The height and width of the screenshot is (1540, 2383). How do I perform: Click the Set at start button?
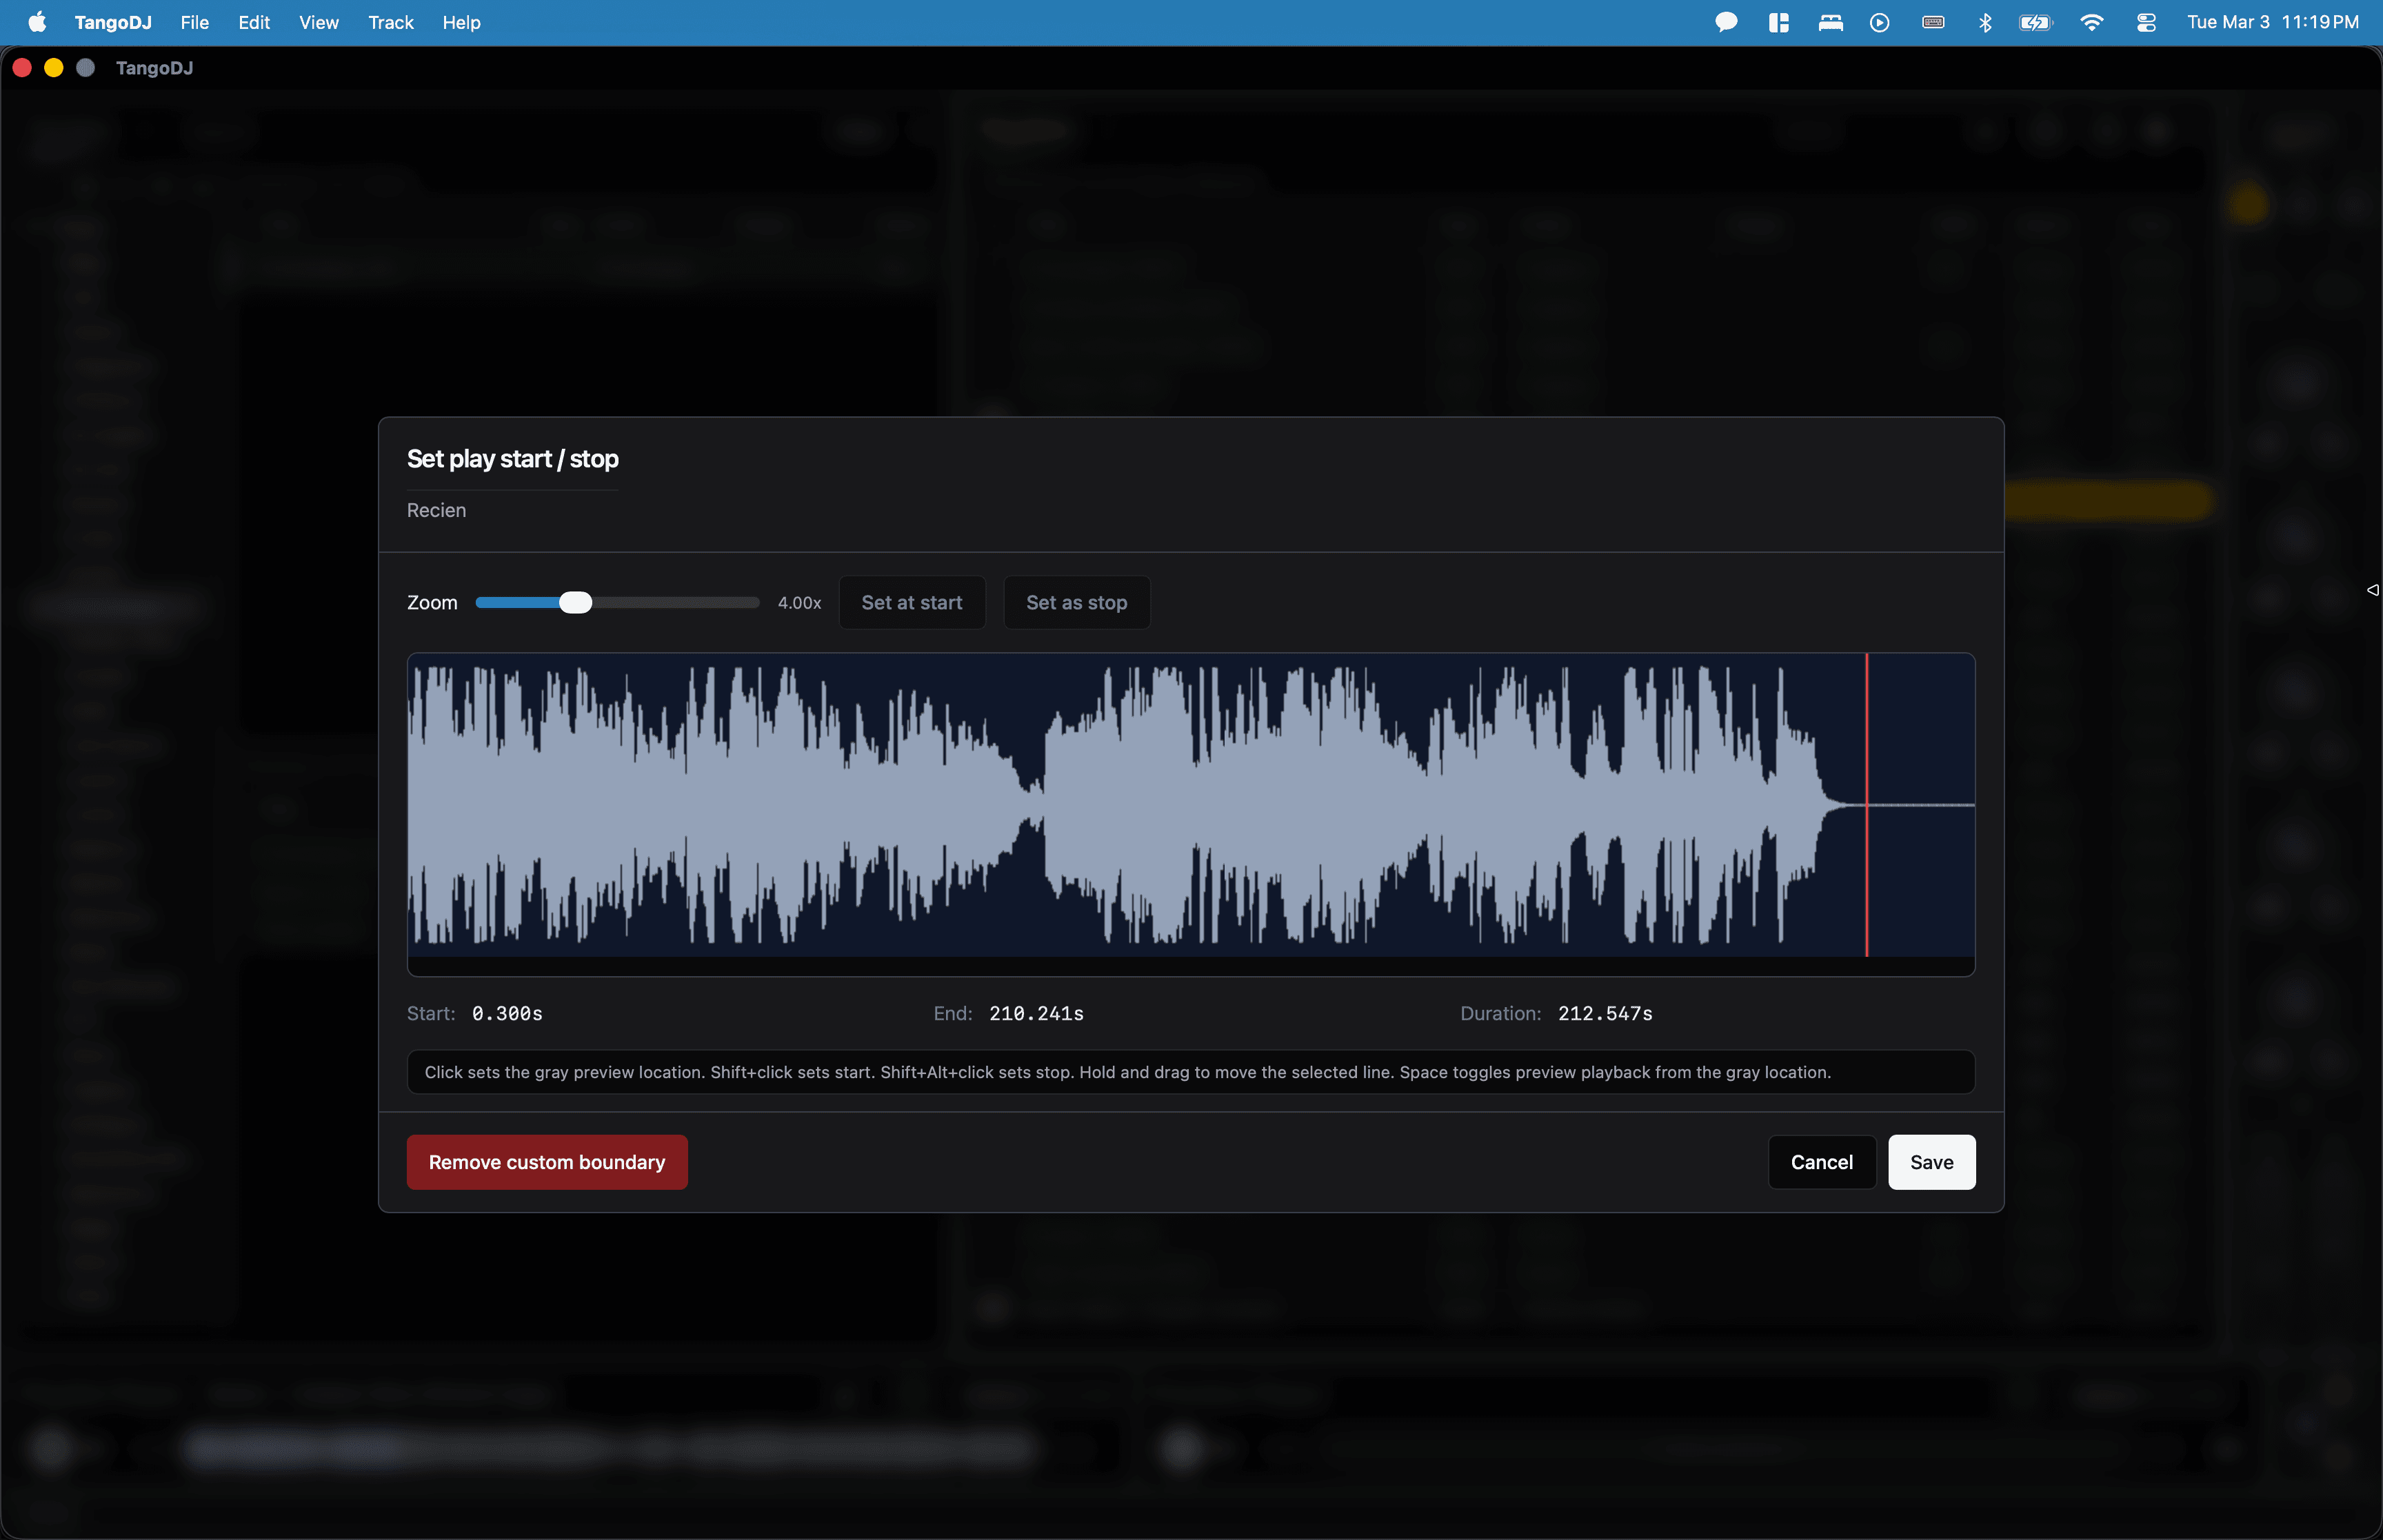pos(912,602)
